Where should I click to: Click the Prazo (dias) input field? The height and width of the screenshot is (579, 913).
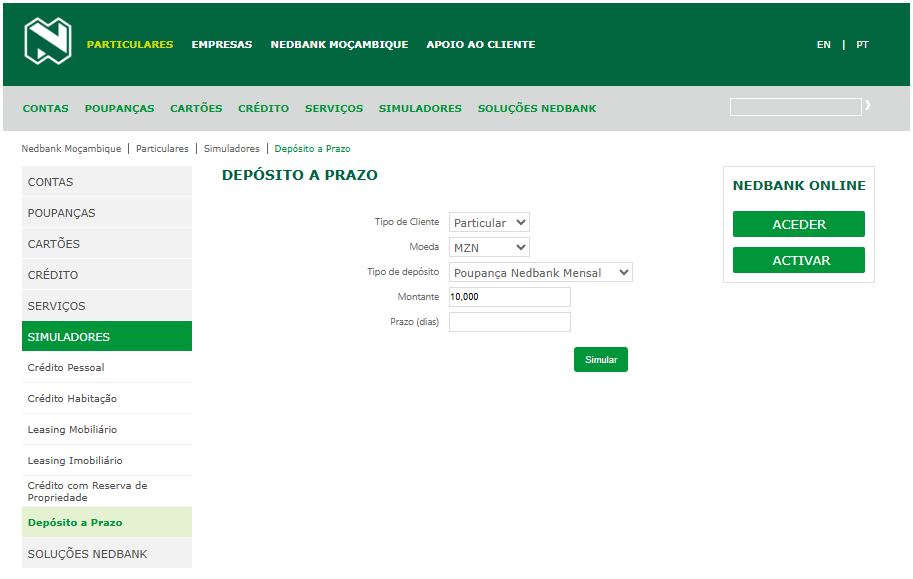tap(509, 322)
